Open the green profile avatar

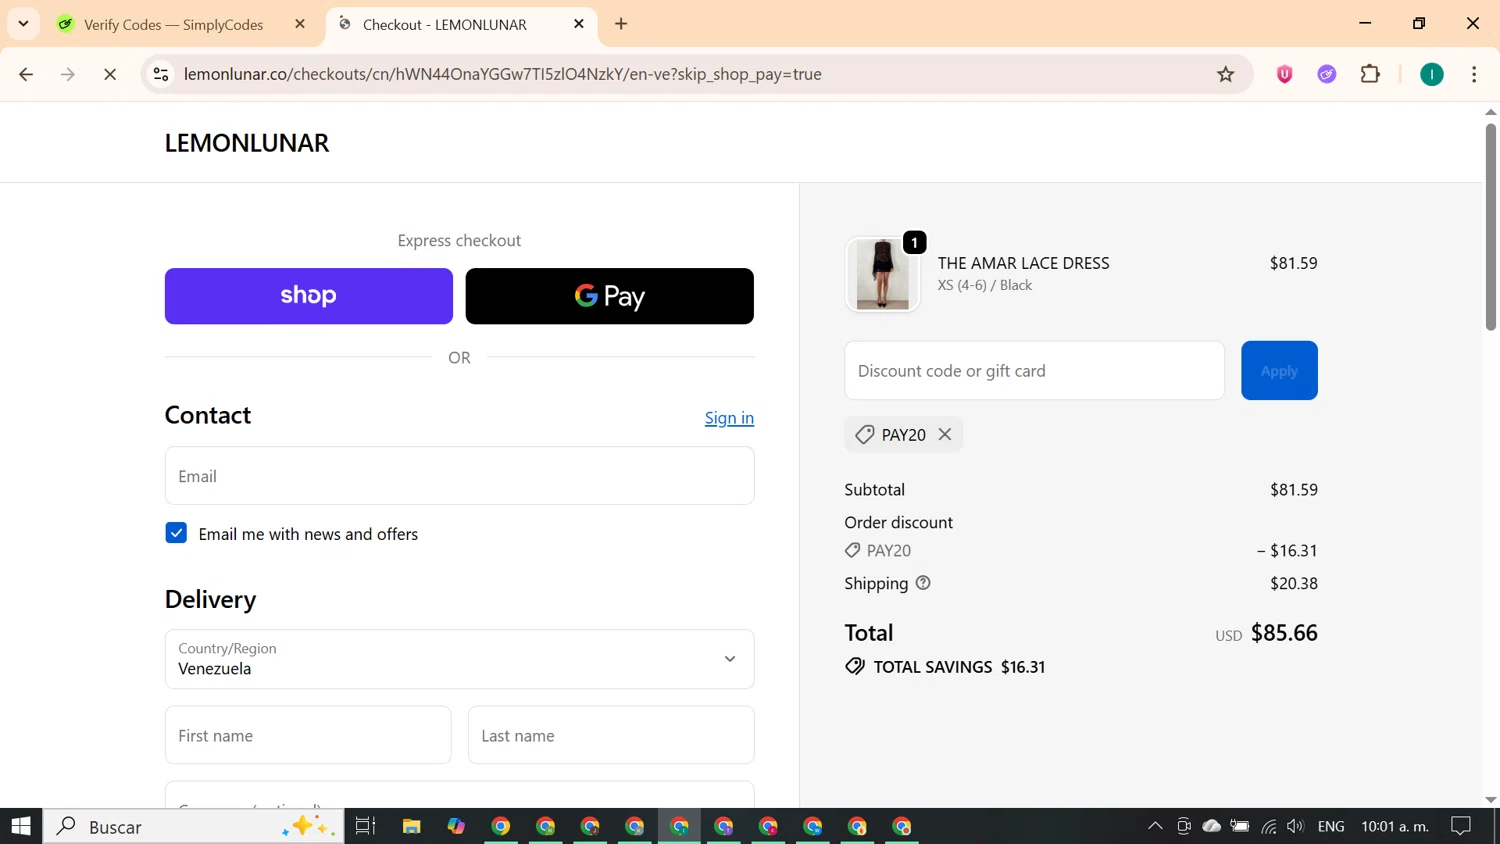coord(1431,74)
